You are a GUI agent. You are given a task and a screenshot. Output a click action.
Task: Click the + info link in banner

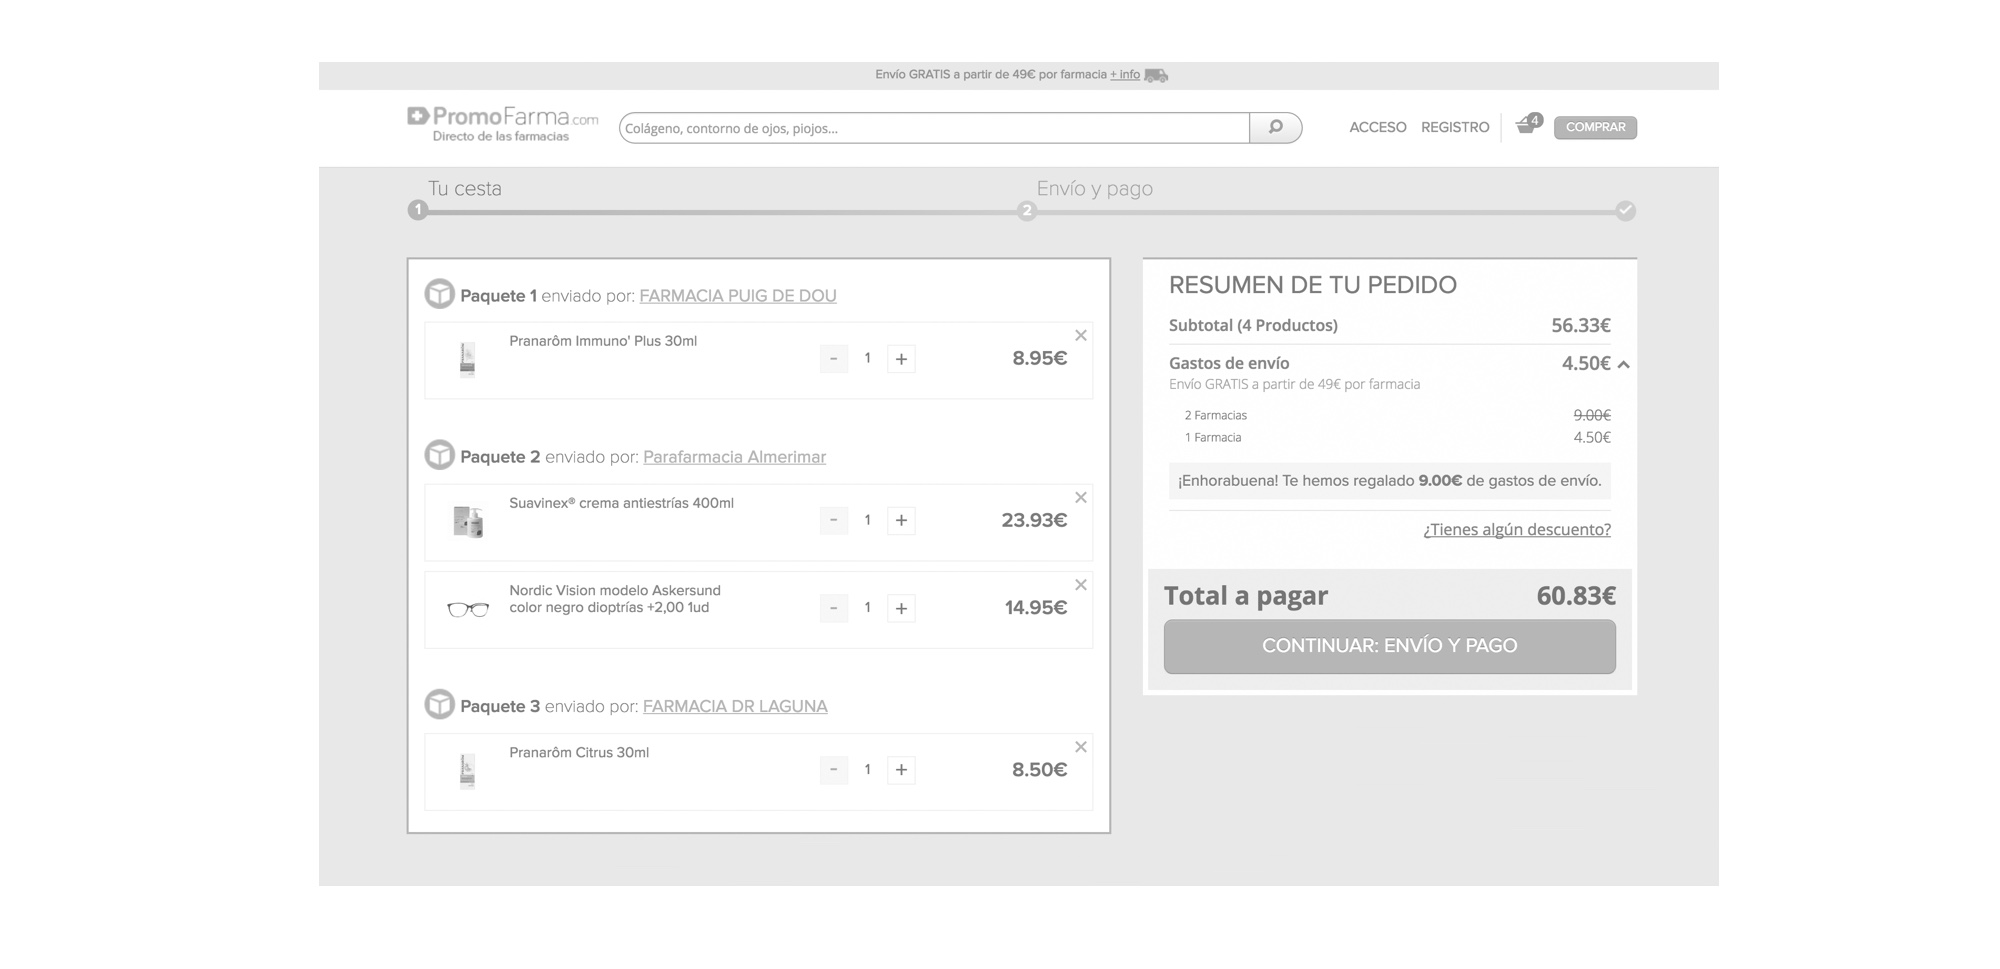click(1125, 75)
